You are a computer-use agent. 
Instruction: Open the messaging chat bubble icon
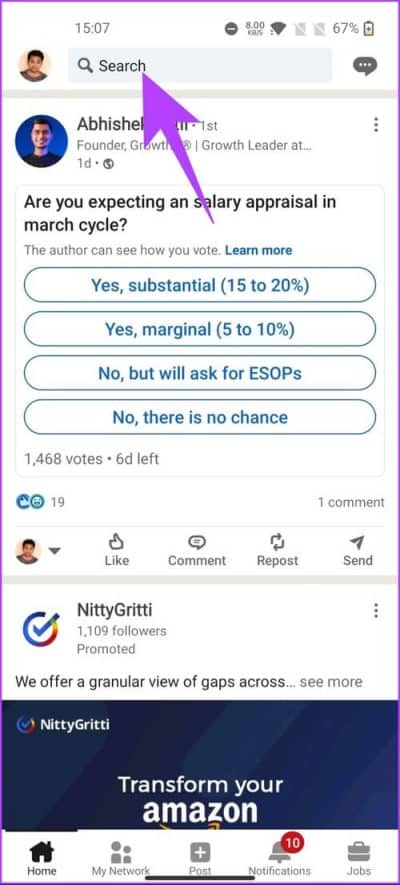click(364, 66)
